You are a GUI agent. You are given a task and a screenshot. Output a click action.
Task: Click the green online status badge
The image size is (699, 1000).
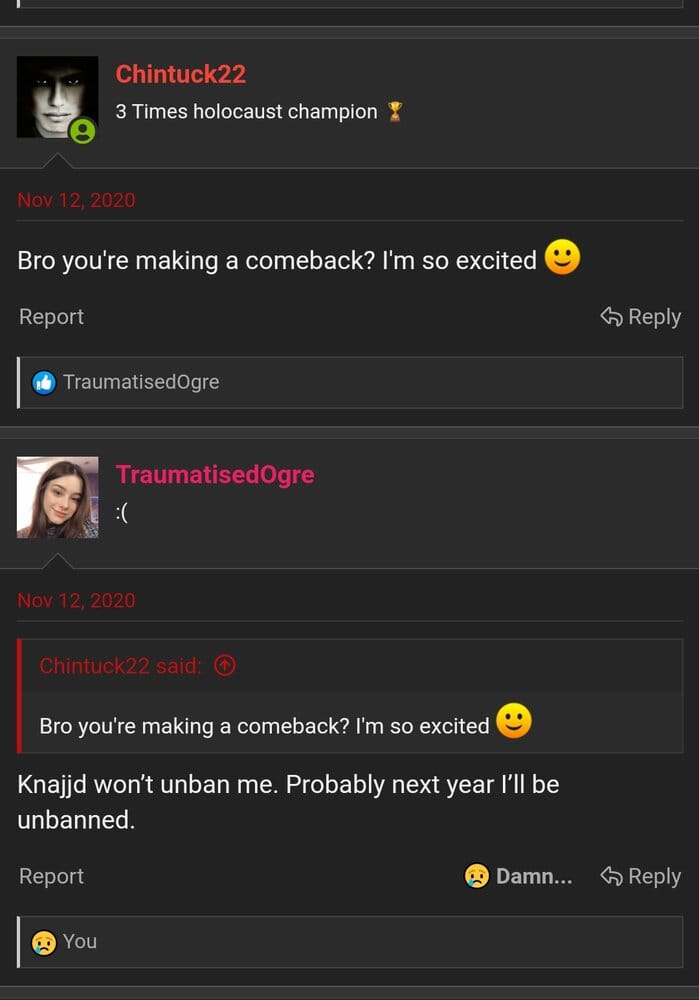(82, 130)
